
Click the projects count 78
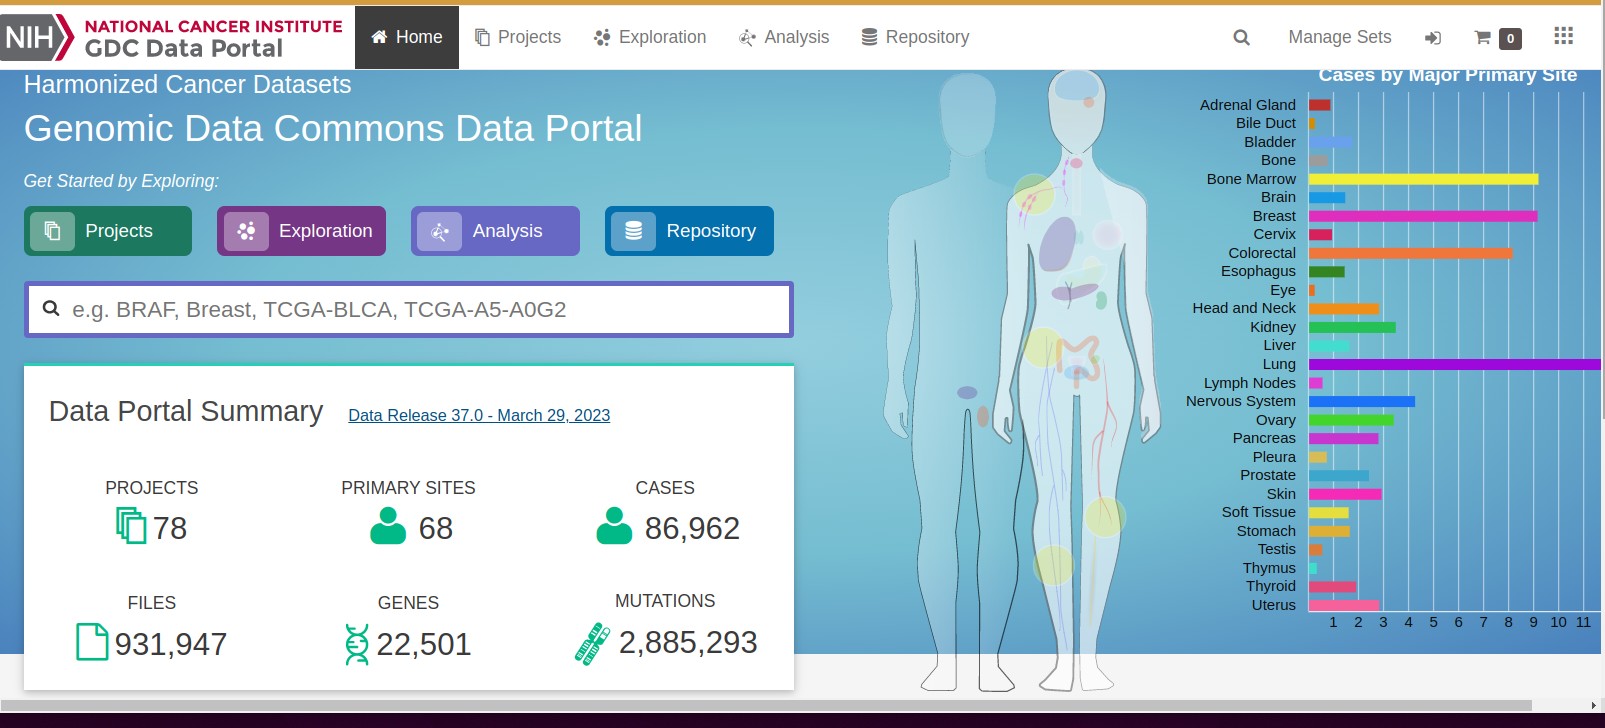coord(170,528)
